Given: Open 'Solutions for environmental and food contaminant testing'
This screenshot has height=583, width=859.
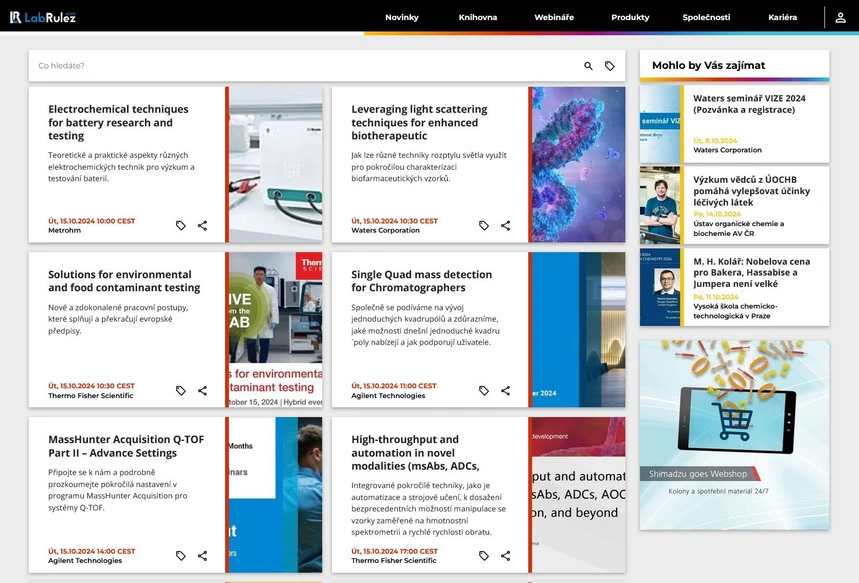Looking at the screenshot, I should click(x=124, y=281).
